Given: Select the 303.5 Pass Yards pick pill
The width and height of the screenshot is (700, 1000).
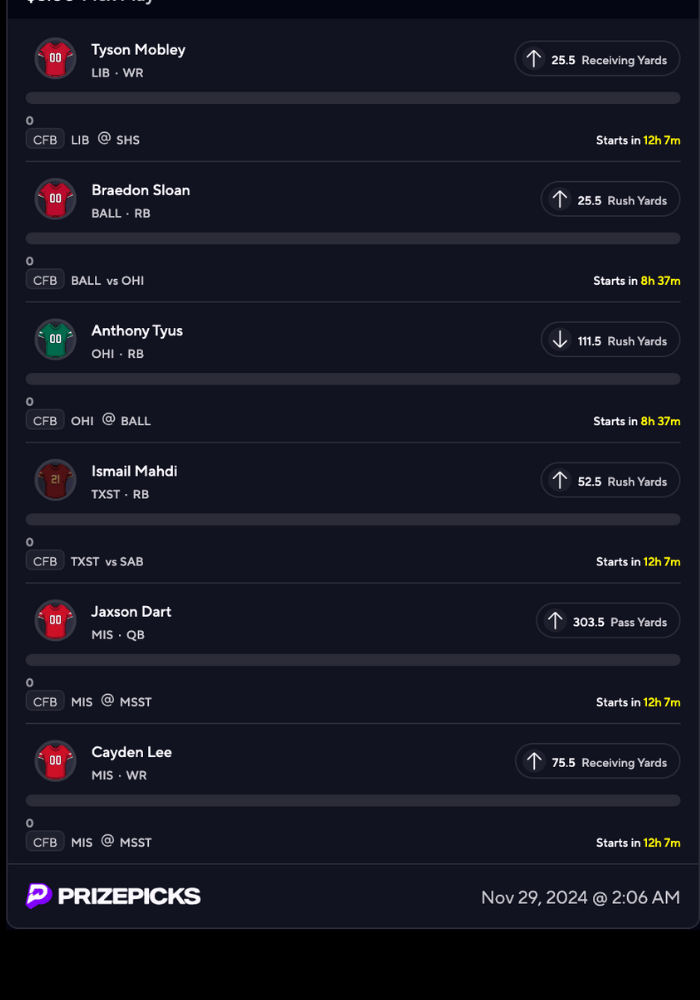Looking at the screenshot, I should click(607, 621).
